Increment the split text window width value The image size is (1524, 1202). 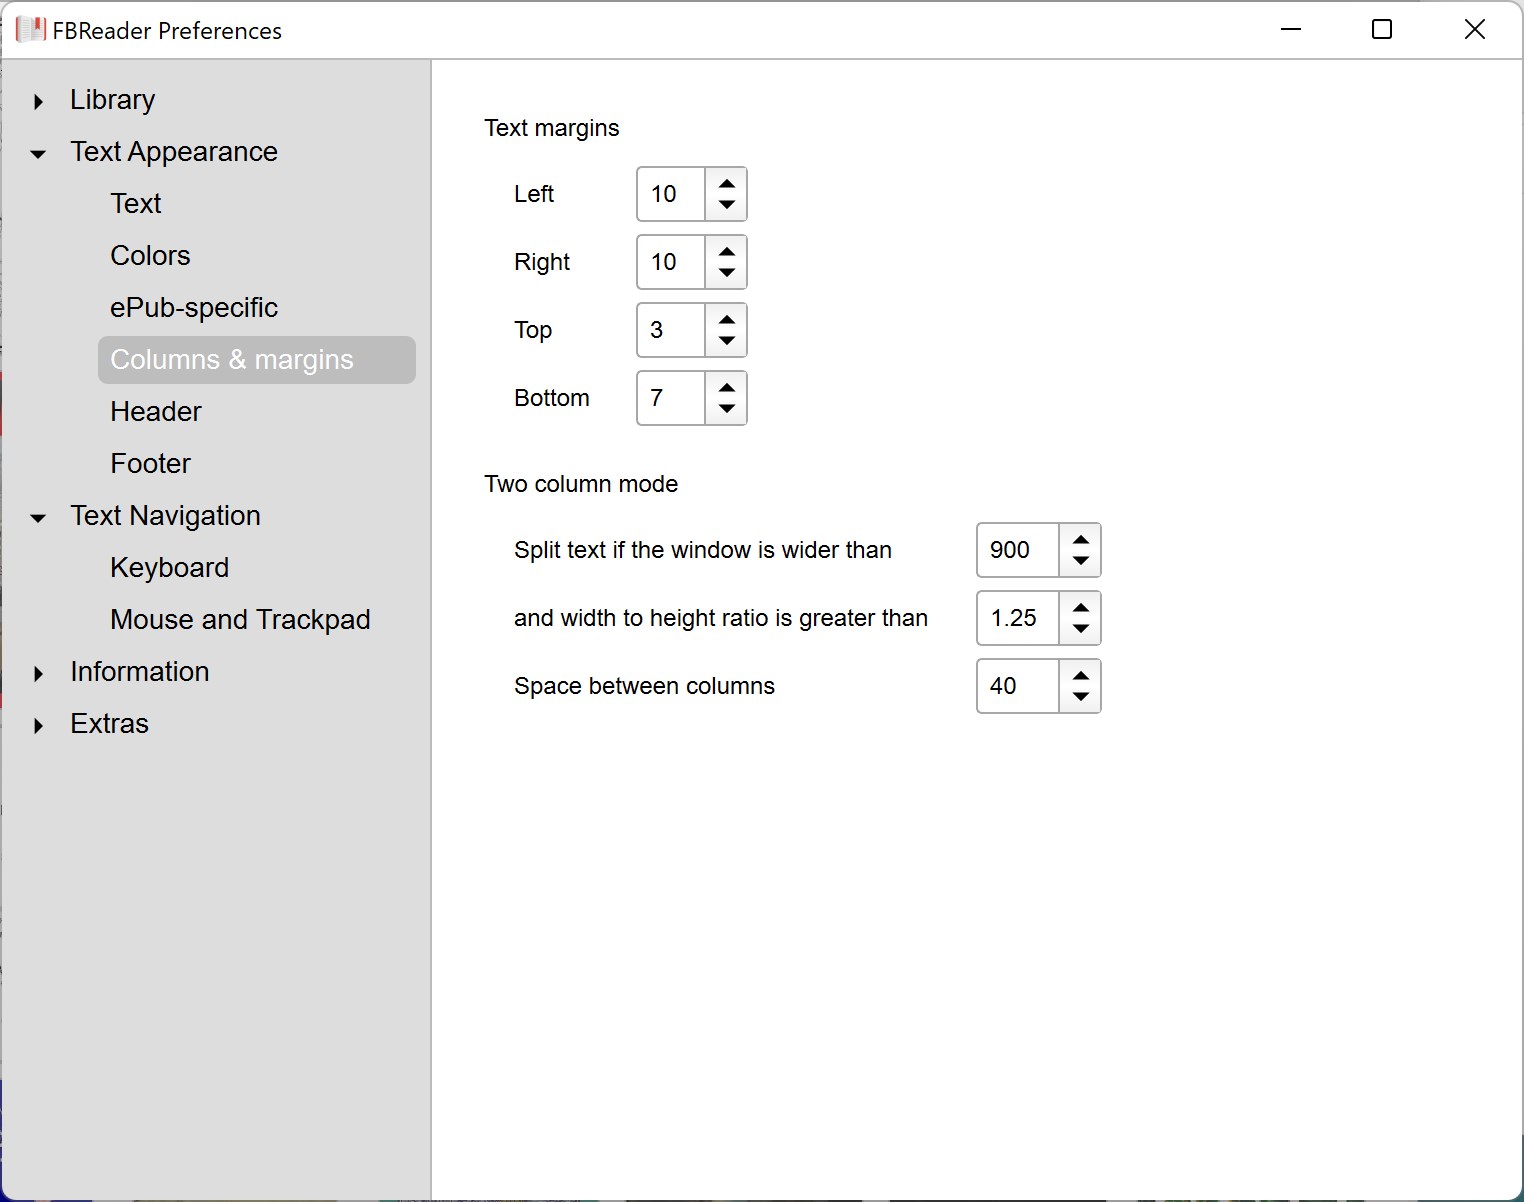1080,540
